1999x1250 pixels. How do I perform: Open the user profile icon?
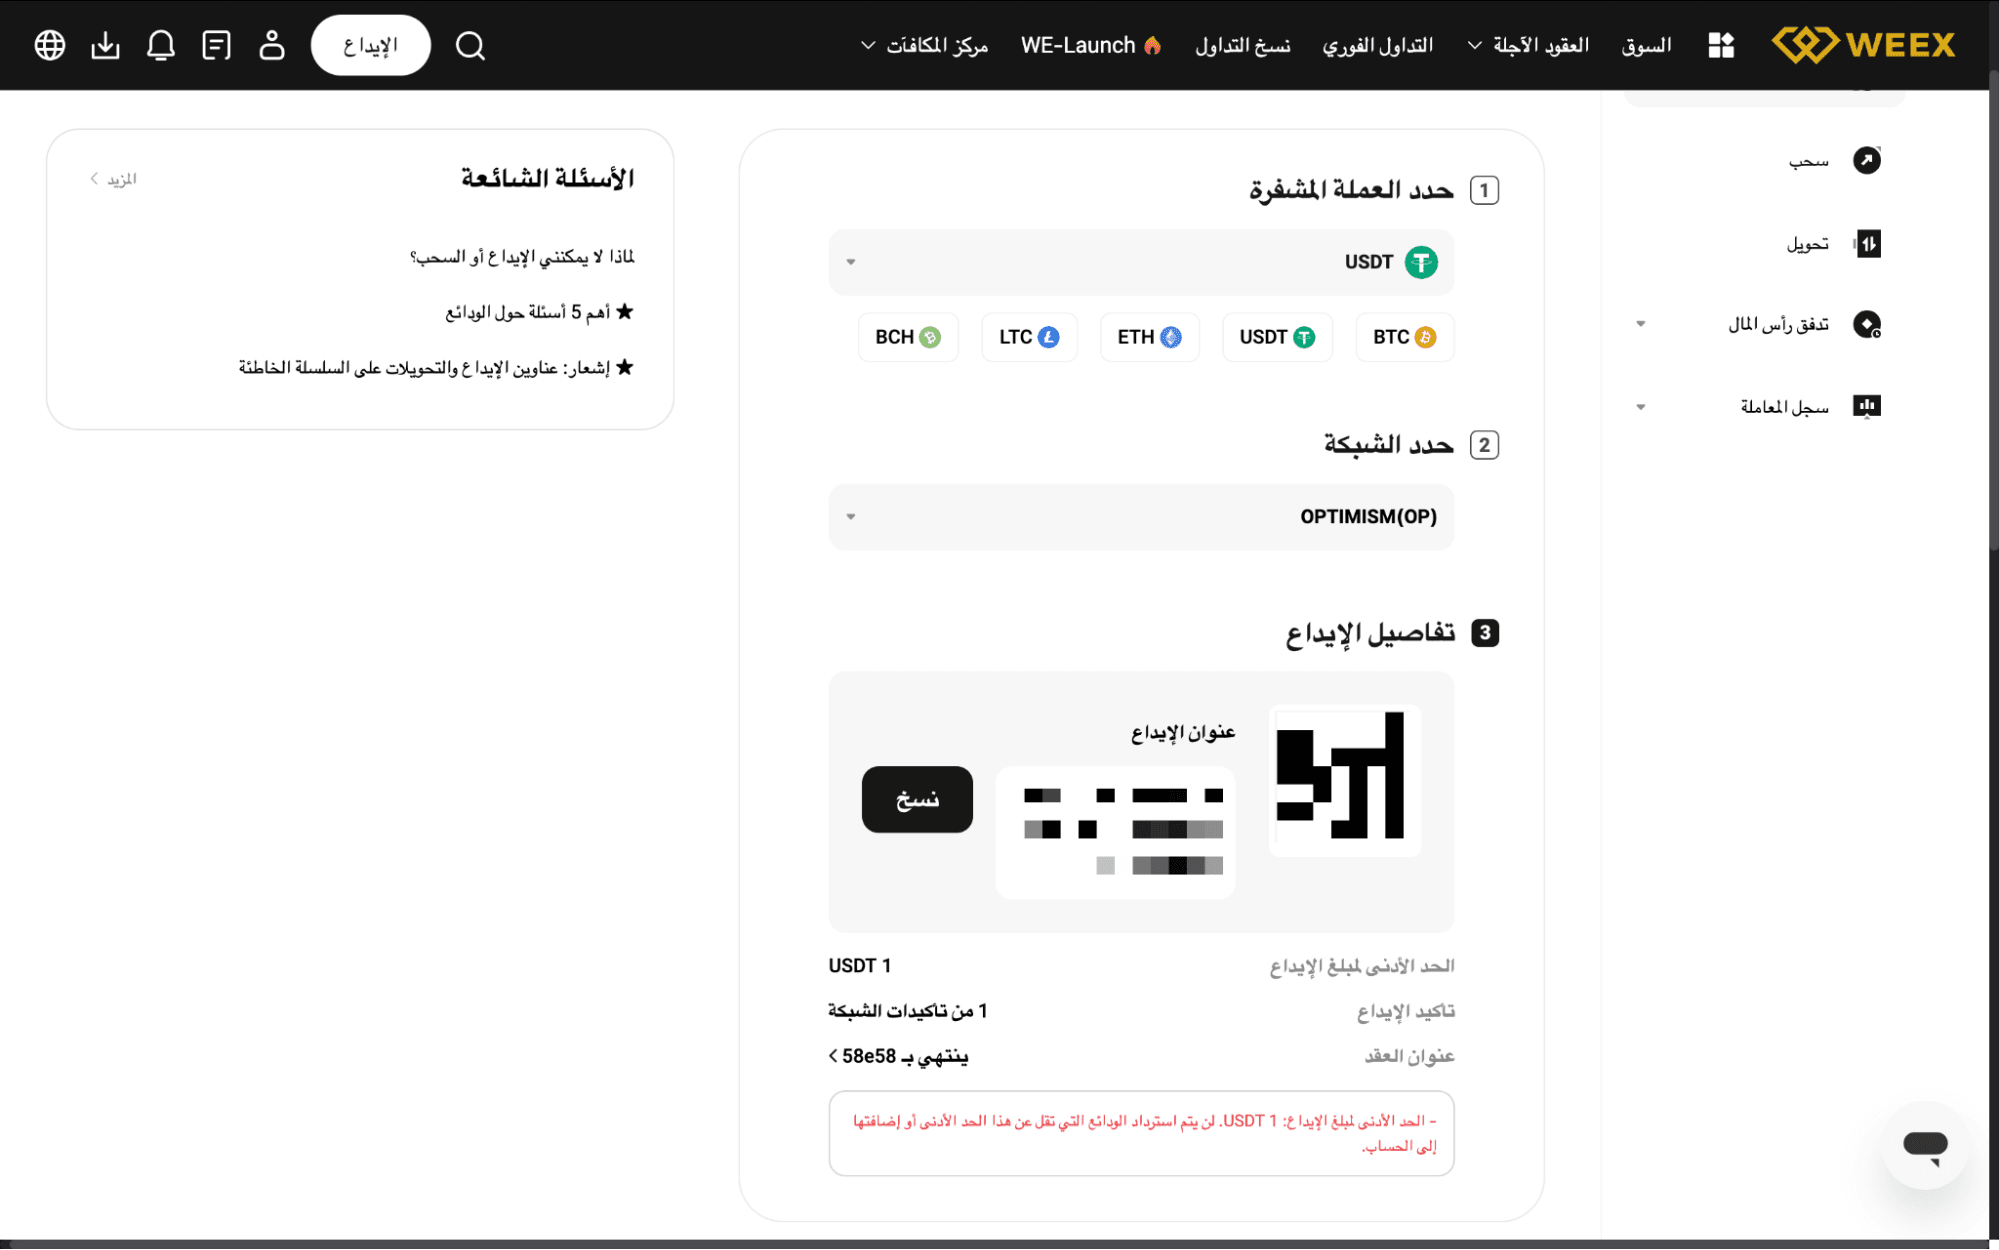[x=271, y=45]
